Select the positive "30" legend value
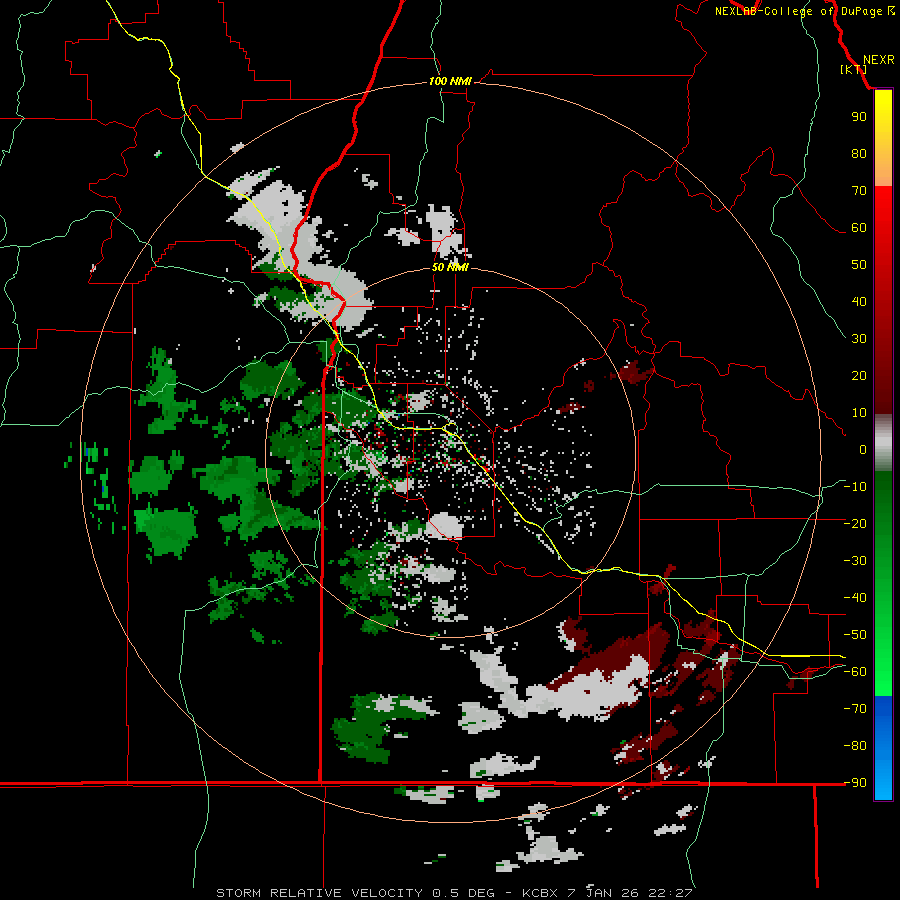Viewport: 900px width, 900px height. (x=859, y=339)
